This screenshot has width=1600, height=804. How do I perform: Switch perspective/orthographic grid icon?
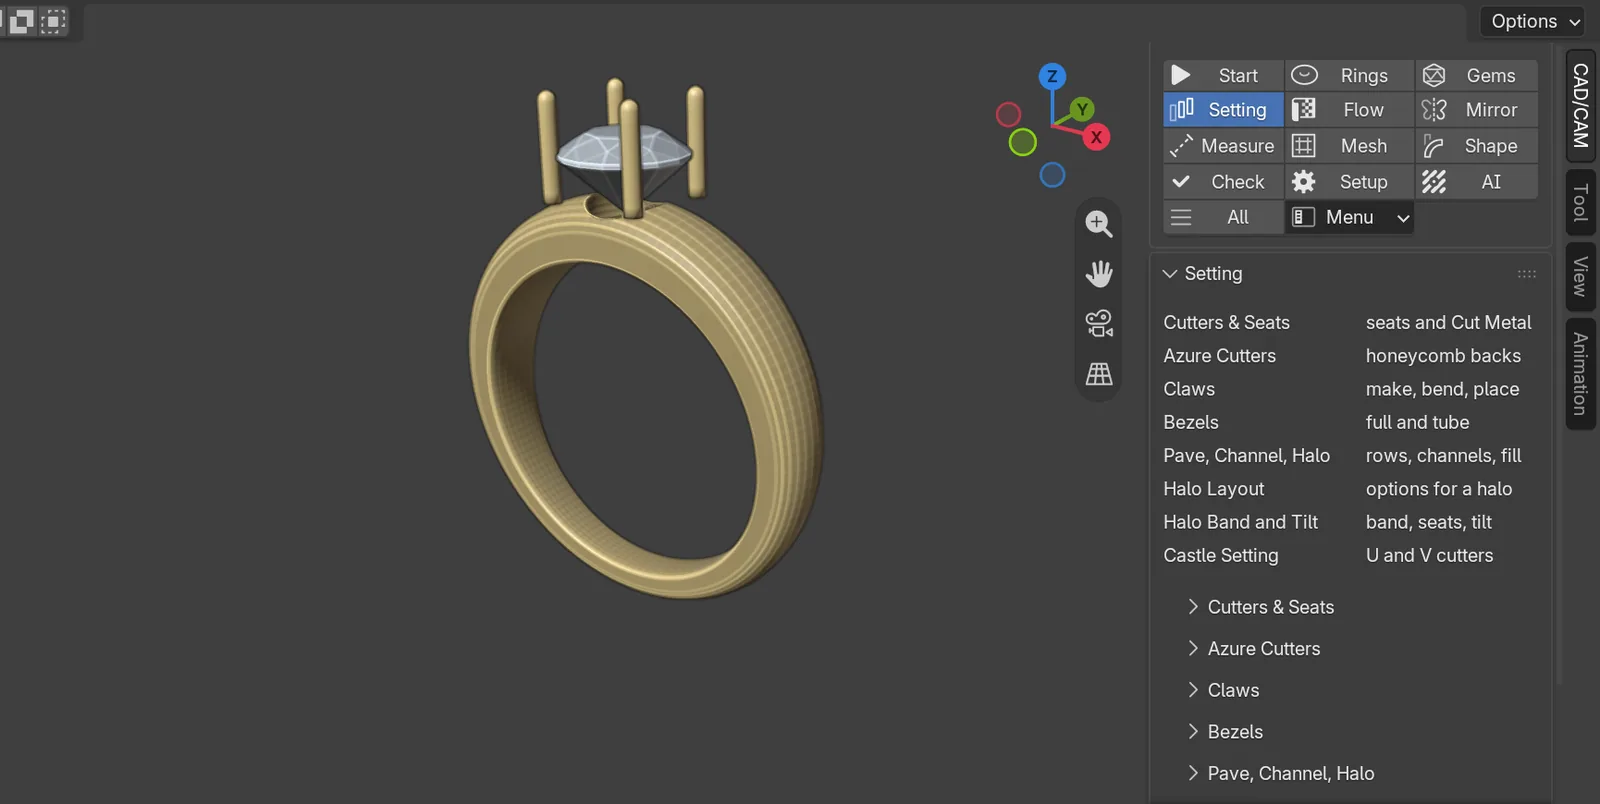1099,374
